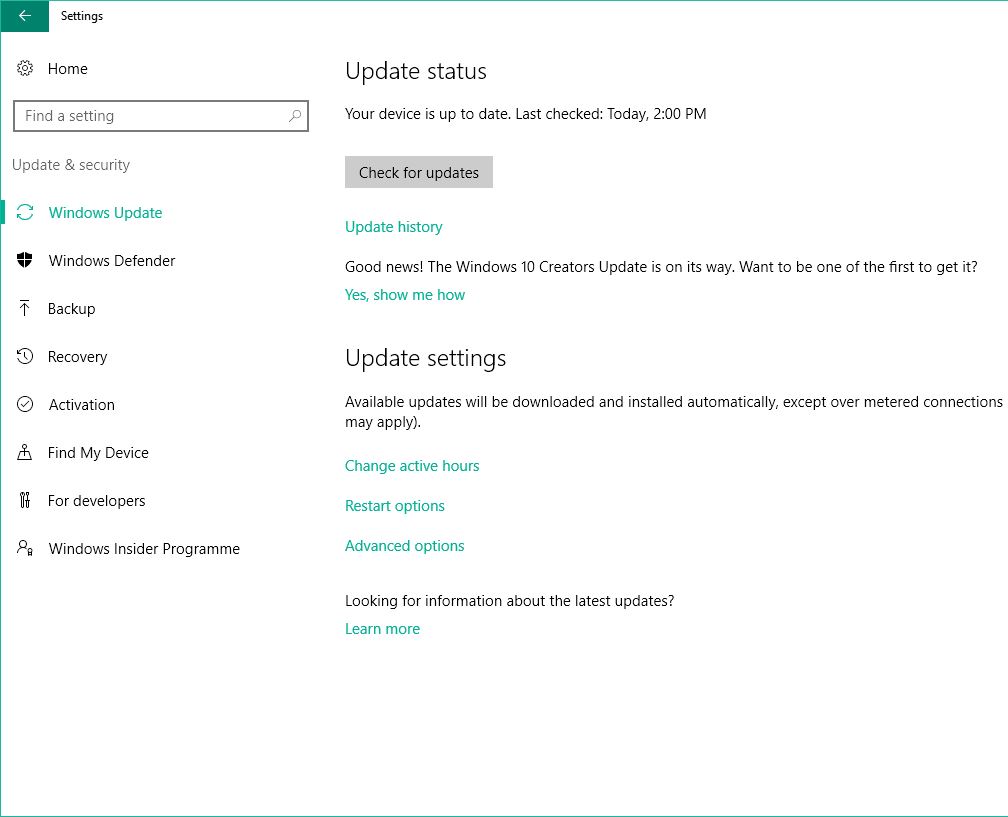1008x817 pixels.
Task: Click the Check for updates button
Action: 418,172
